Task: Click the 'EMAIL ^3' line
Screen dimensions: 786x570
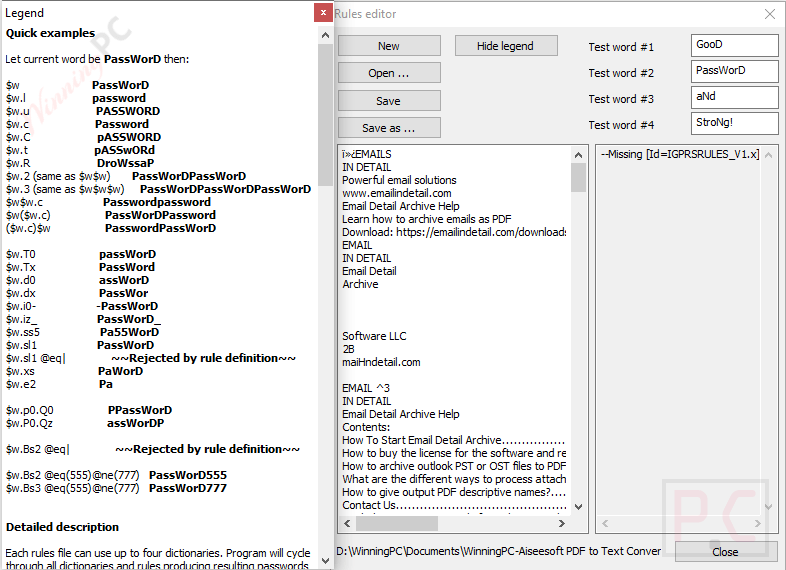Action: coord(365,388)
